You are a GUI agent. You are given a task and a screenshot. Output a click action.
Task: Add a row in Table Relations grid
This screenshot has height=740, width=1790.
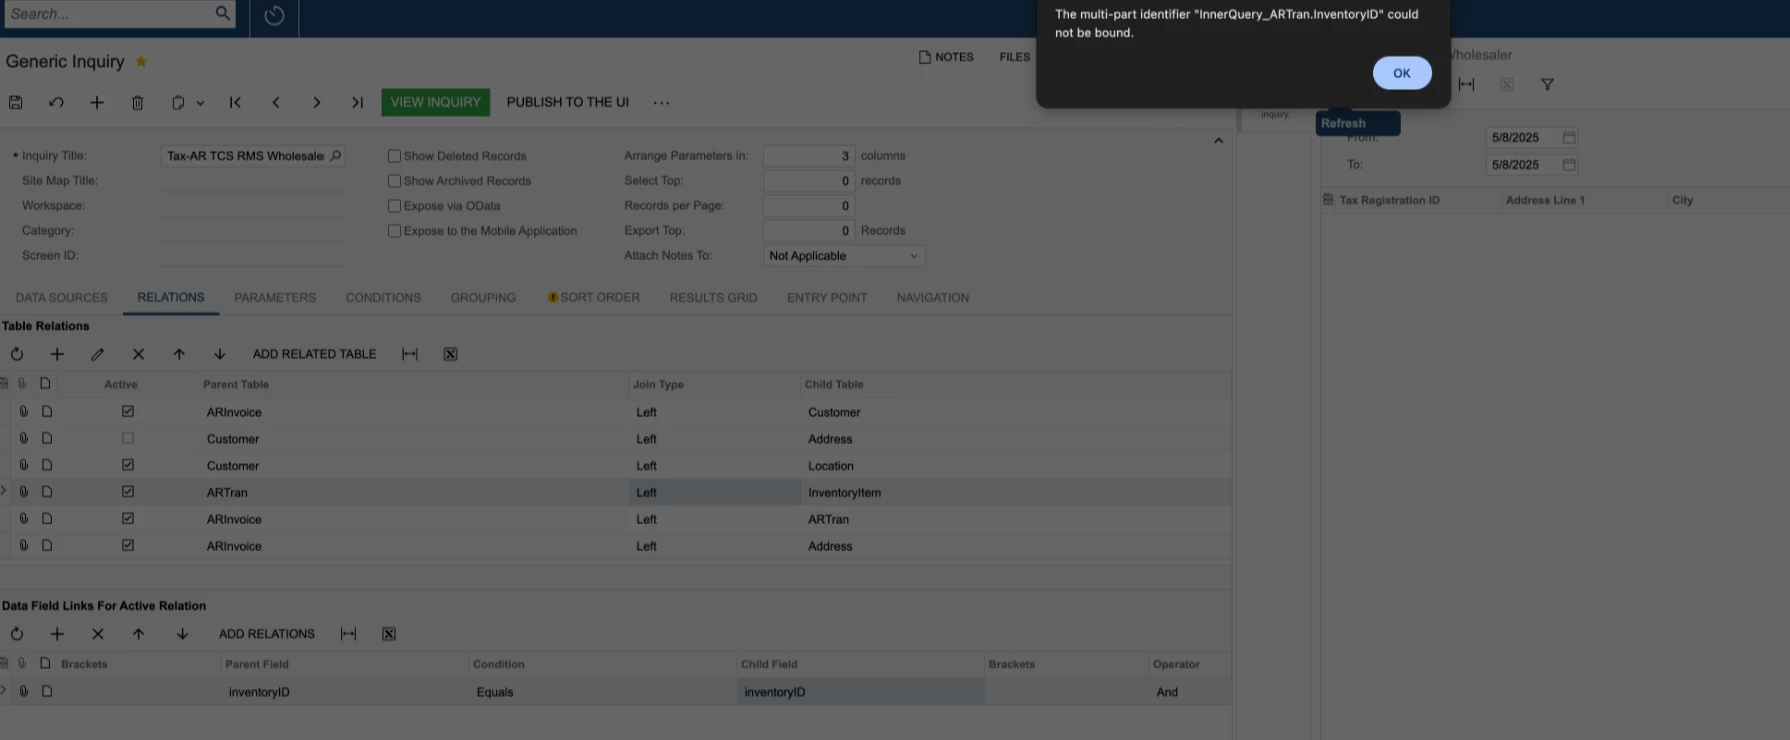pos(57,354)
